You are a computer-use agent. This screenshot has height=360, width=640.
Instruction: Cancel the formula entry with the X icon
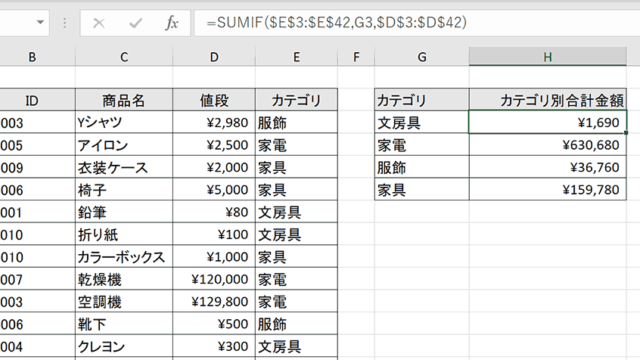click(x=99, y=23)
